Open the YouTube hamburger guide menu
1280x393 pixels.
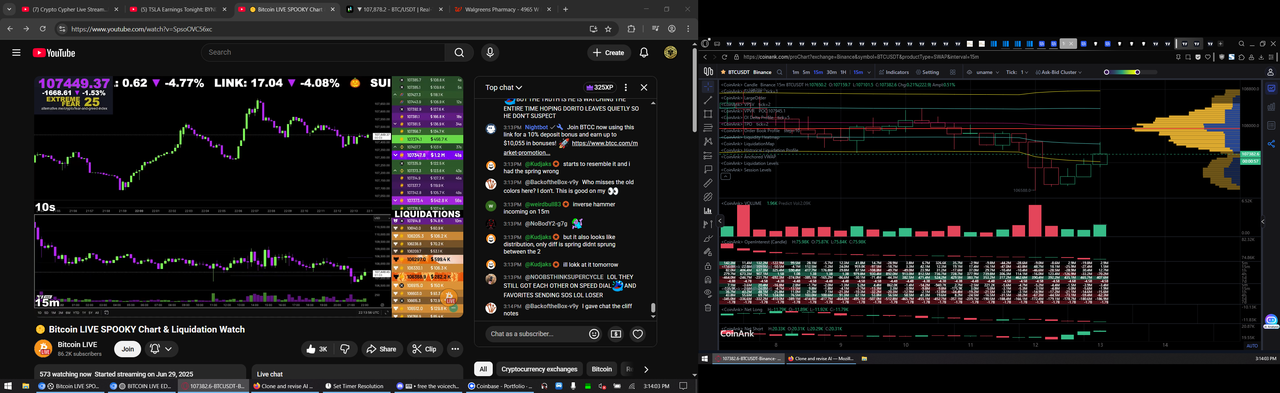pyautogui.click(x=15, y=53)
